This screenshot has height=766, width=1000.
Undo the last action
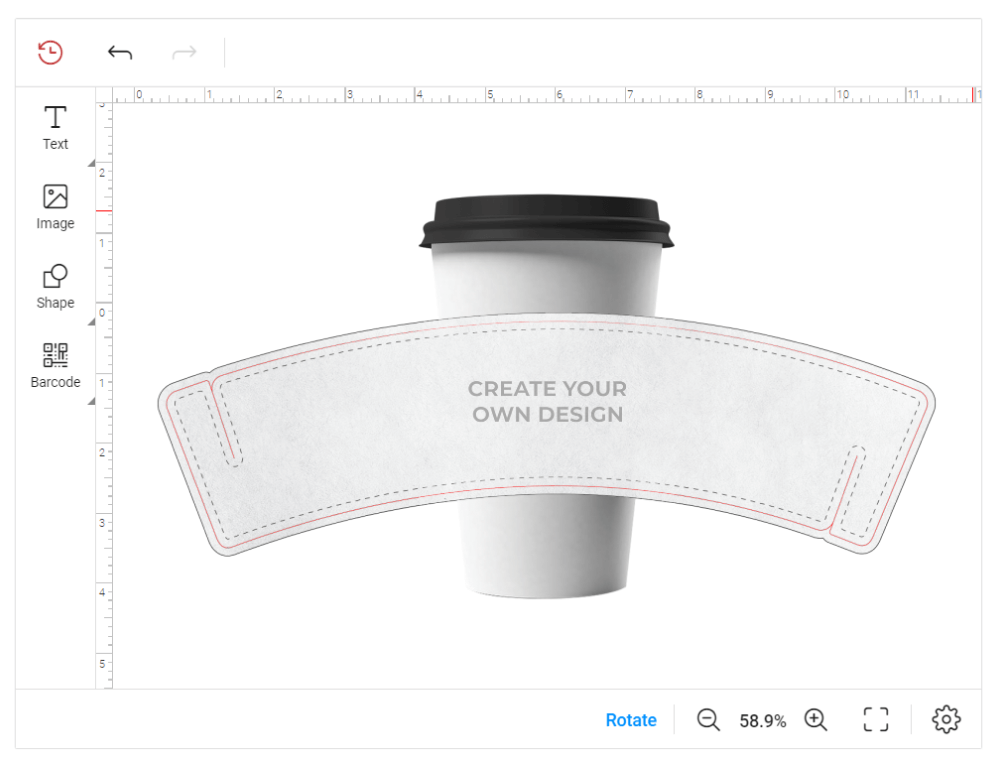pyautogui.click(x=119, y=52)
